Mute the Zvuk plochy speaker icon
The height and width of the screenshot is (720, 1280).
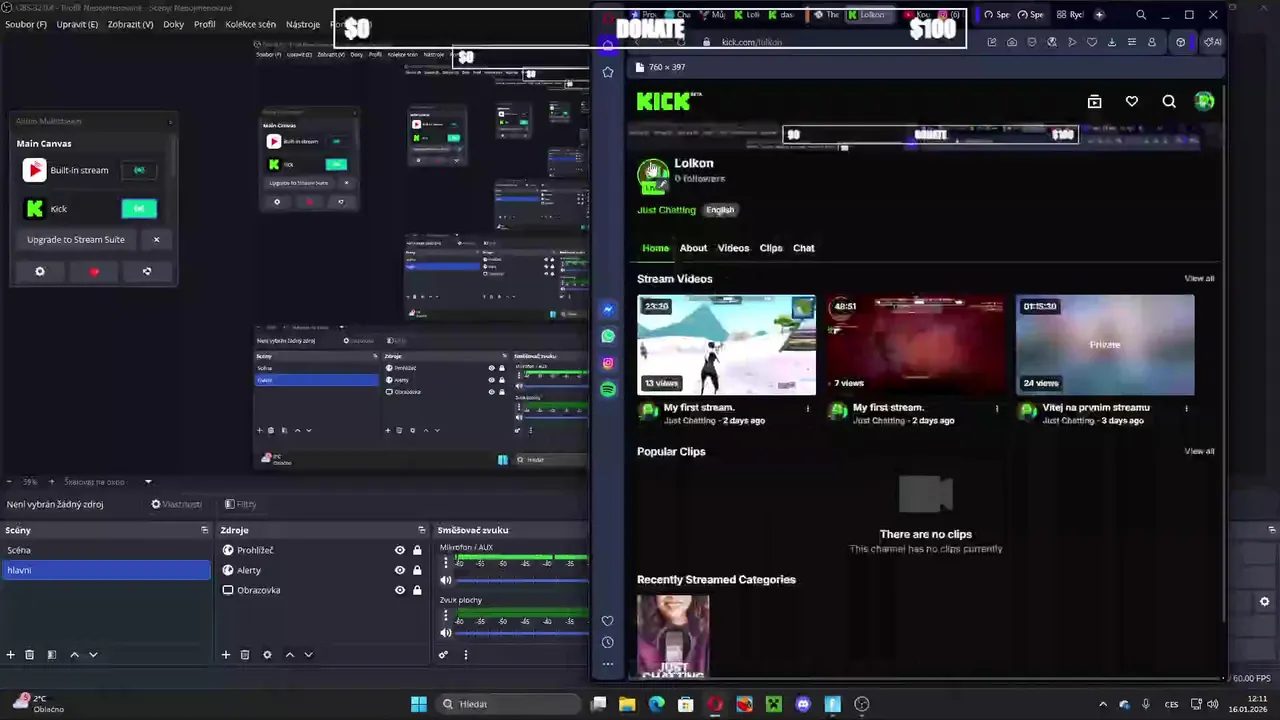(446, 632)
